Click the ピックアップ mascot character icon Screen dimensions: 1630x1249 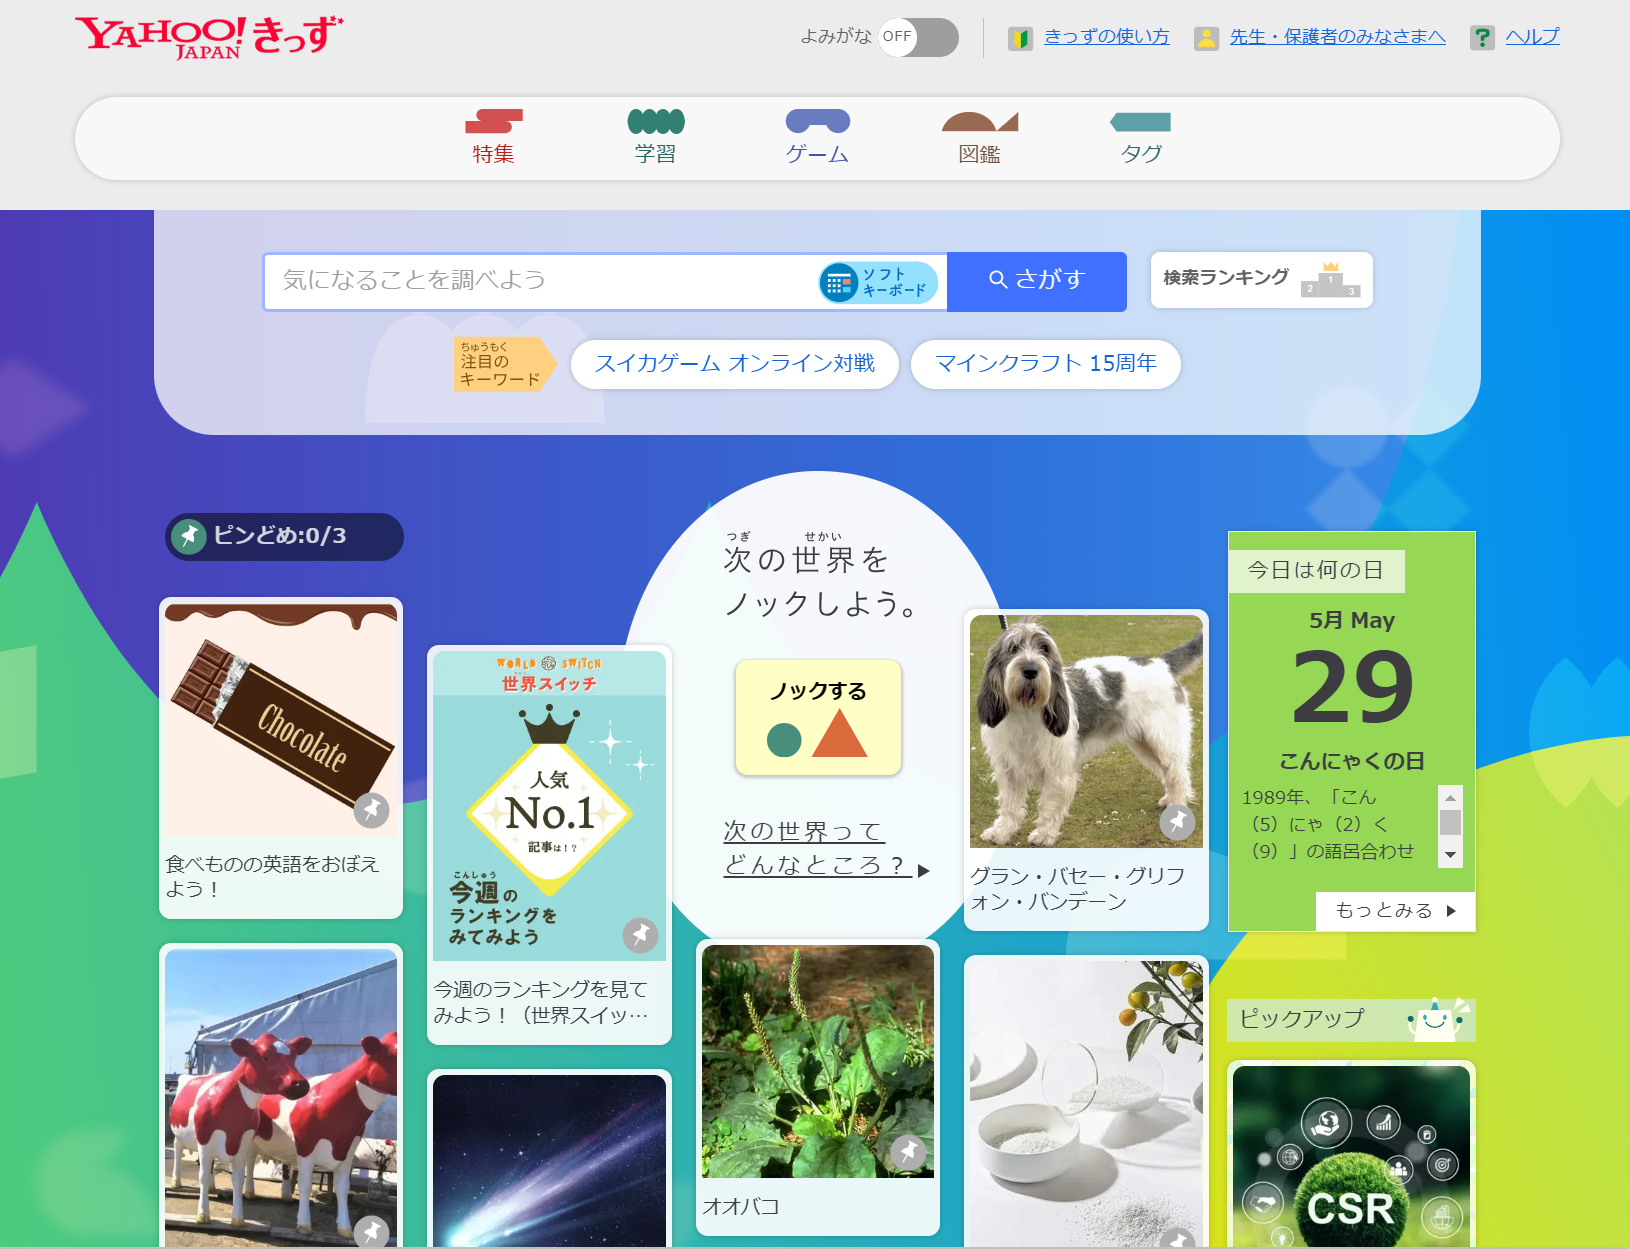(1436, 1020)
